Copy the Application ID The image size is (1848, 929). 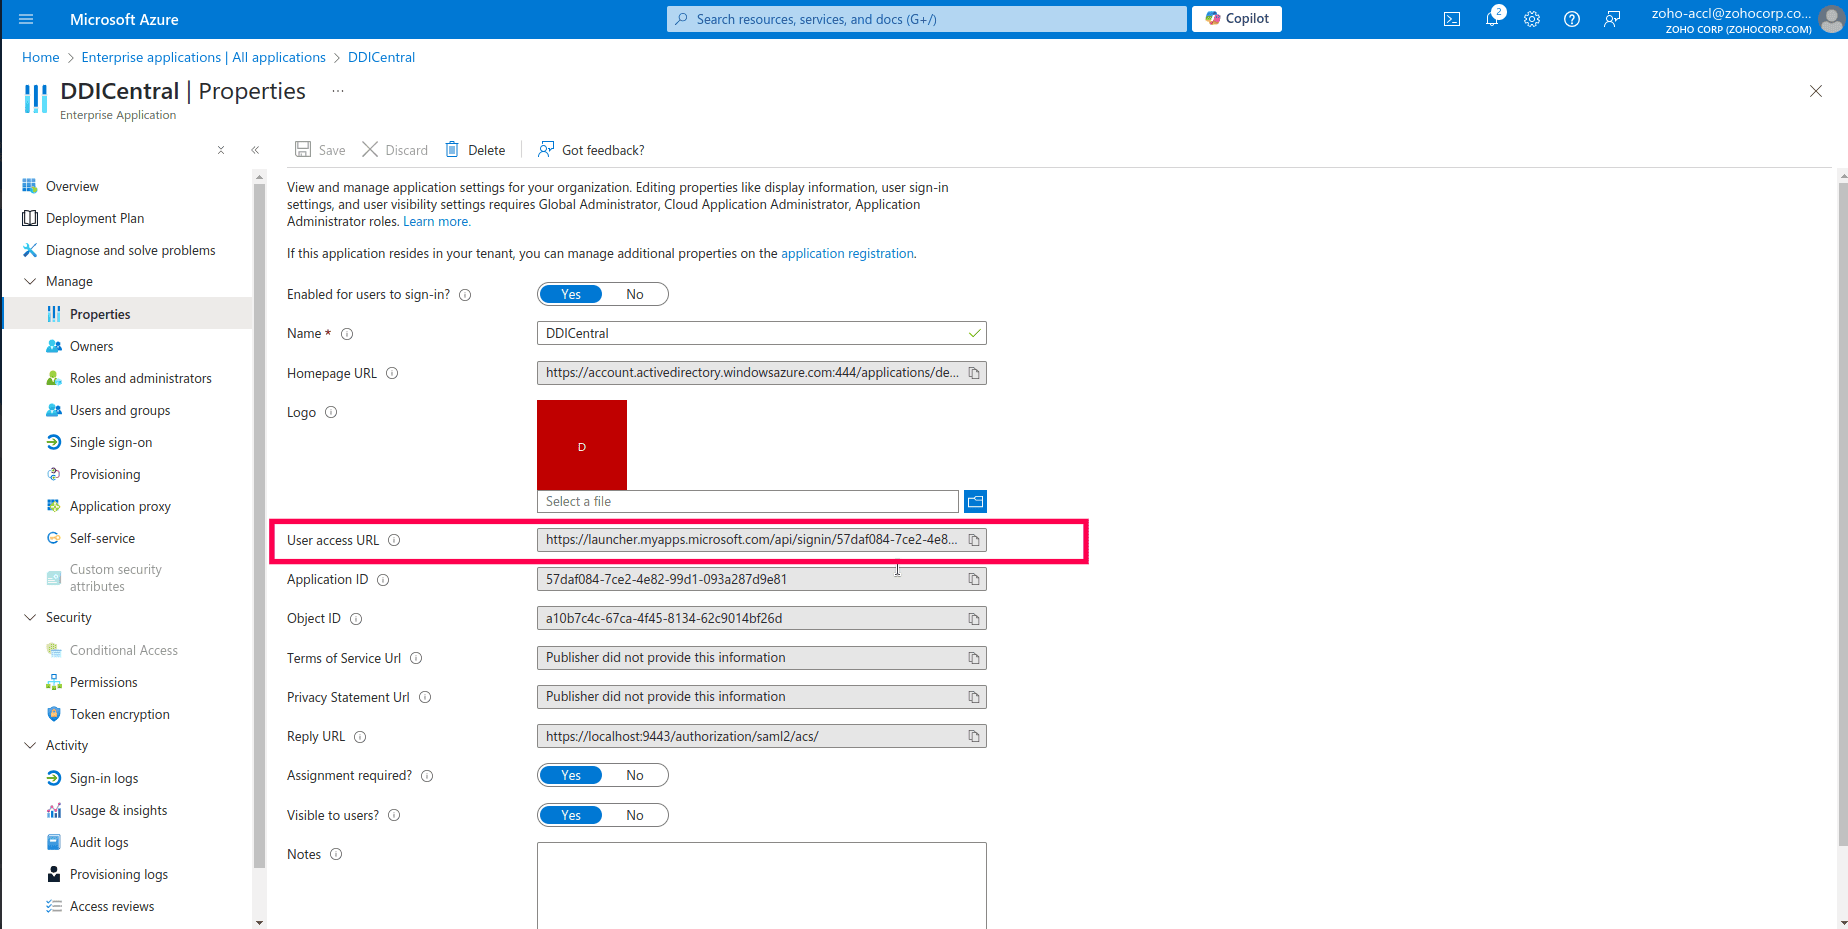[974, 579]
